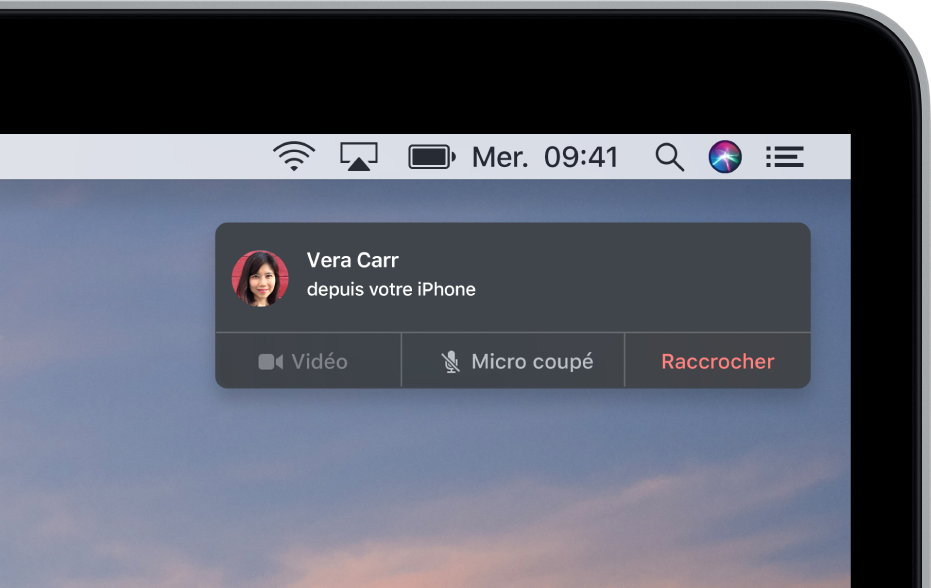The image size is (931, 588).
Task: Open the Wi-Fi status menu
Action: click(294, 157)
